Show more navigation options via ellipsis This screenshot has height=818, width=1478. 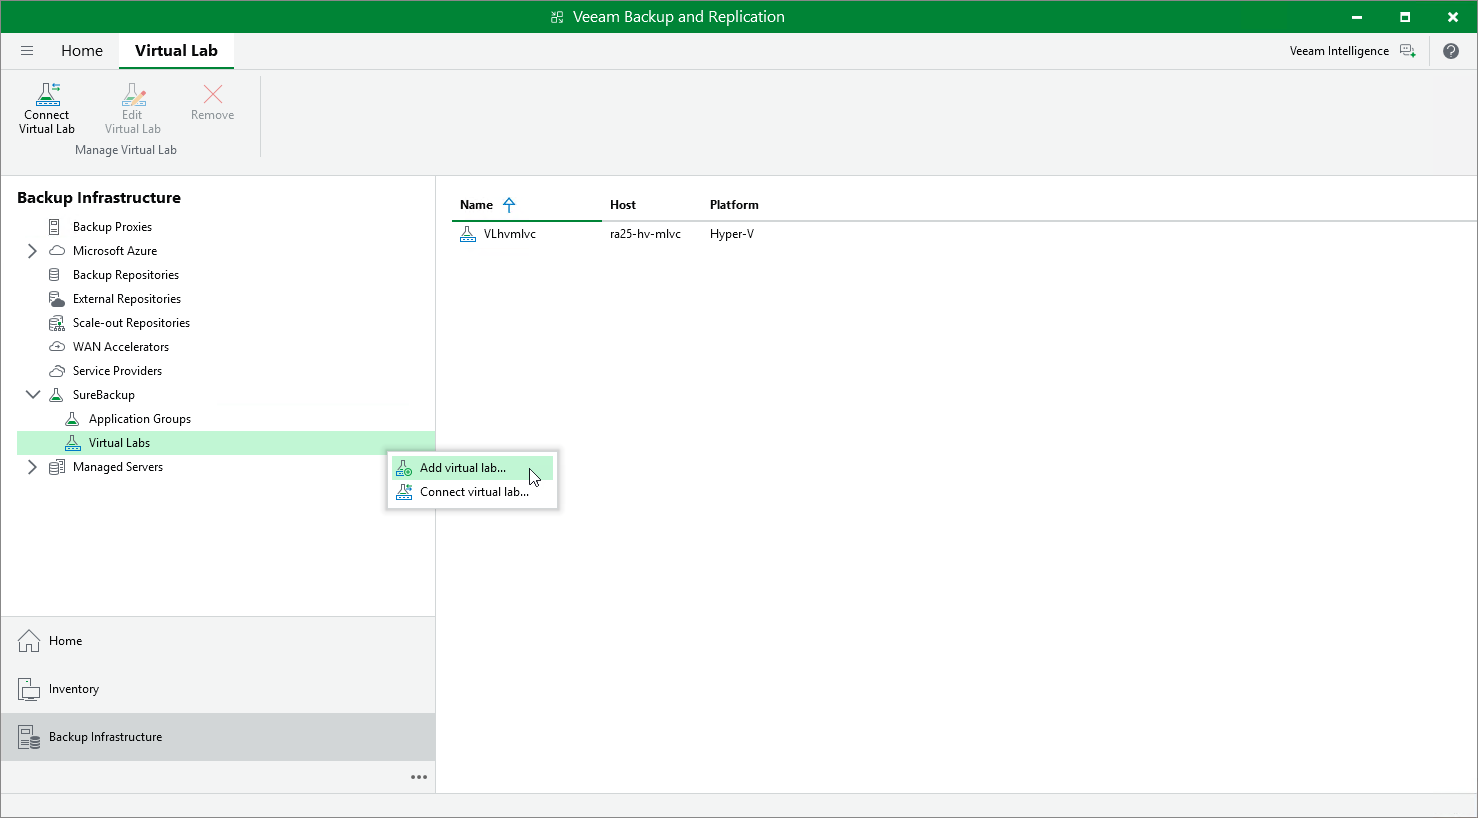(419, 777)
